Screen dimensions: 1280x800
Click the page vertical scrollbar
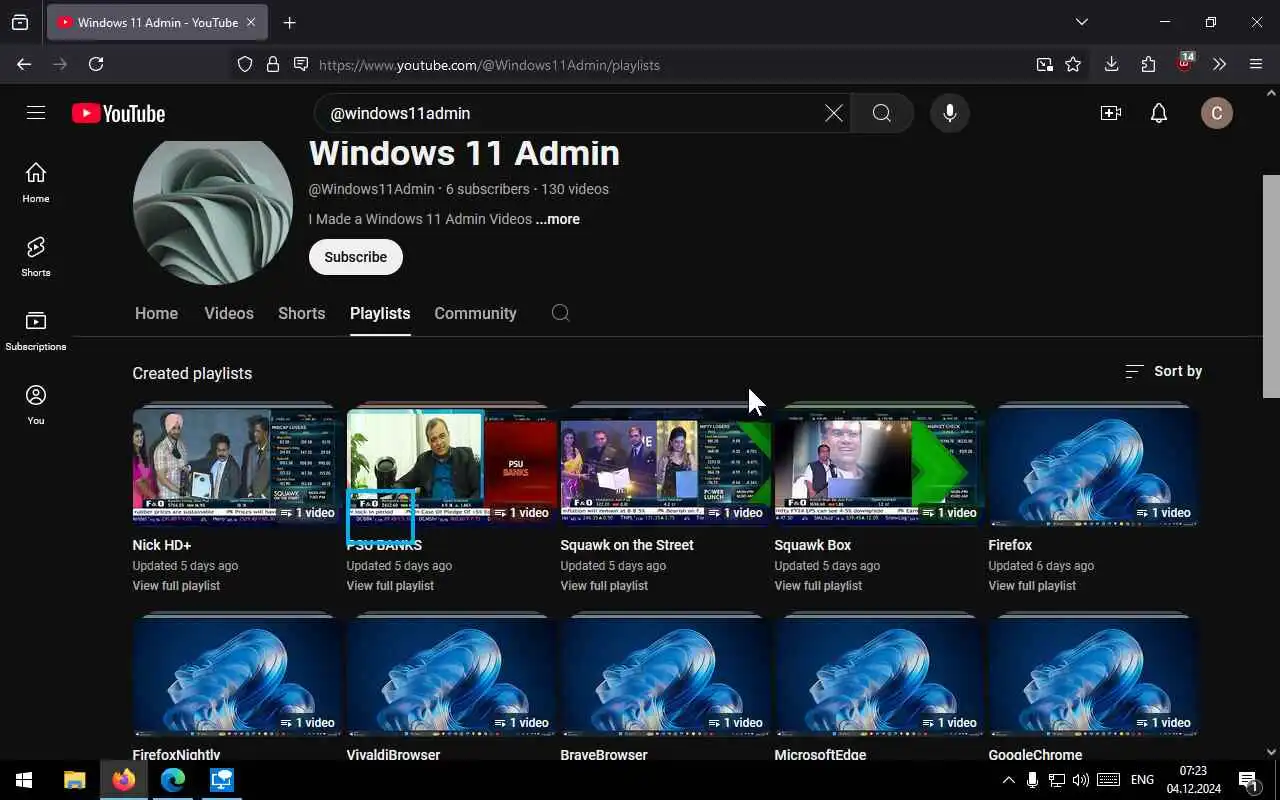(1271, 285)
